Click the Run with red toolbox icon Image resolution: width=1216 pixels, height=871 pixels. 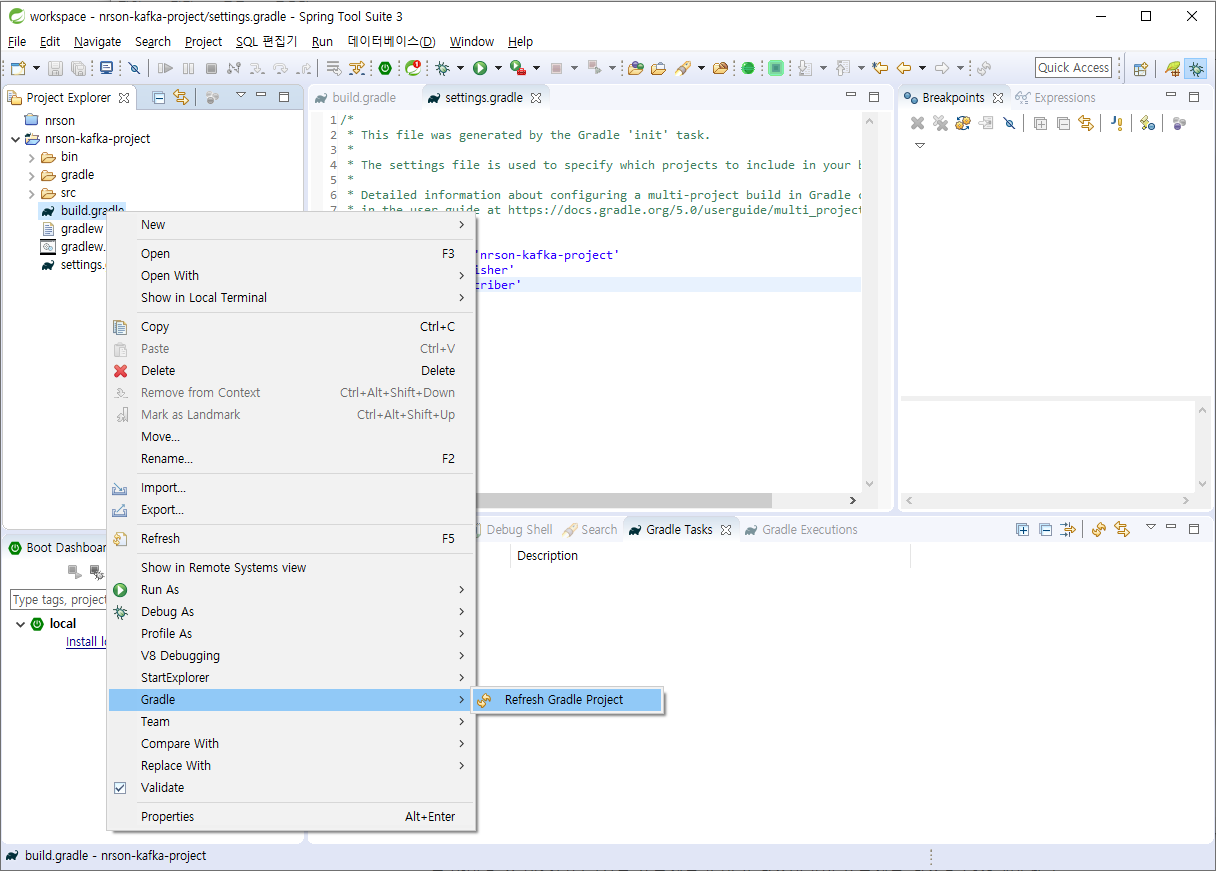click(517, 68)
